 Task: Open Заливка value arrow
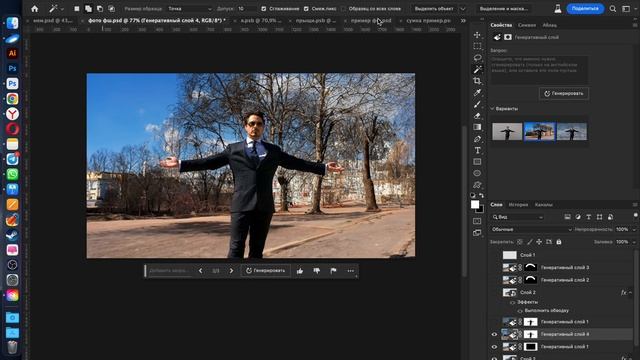pyautogui.click(x=634, y=242)
